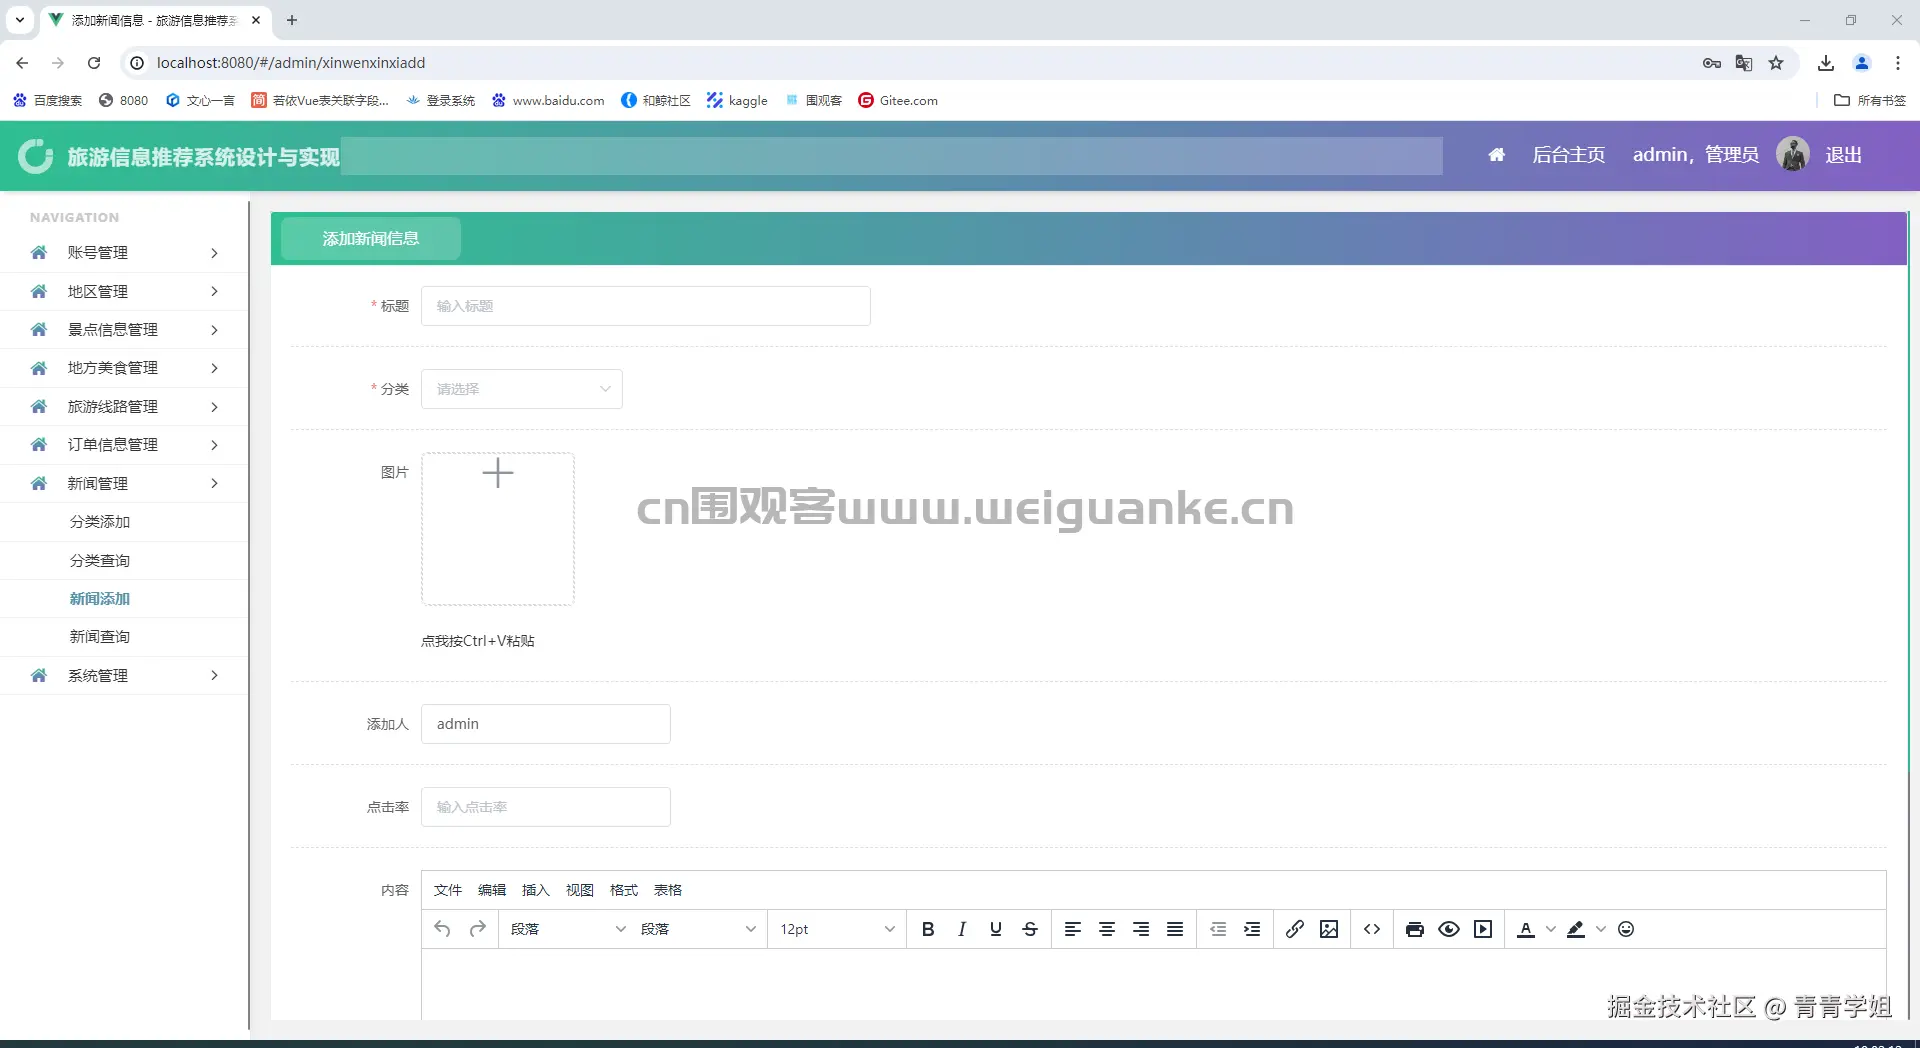Click the 标题 input field
Screen dimensions: 1920x1048
(646, 306)
